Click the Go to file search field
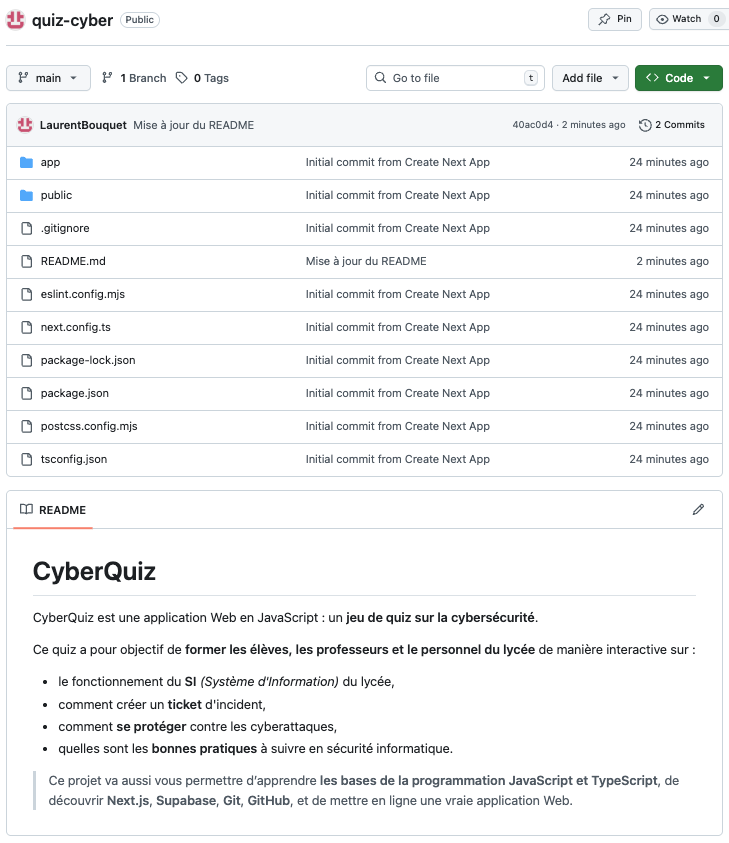Viewport: 729px width, 843px height. coord(455,77)
